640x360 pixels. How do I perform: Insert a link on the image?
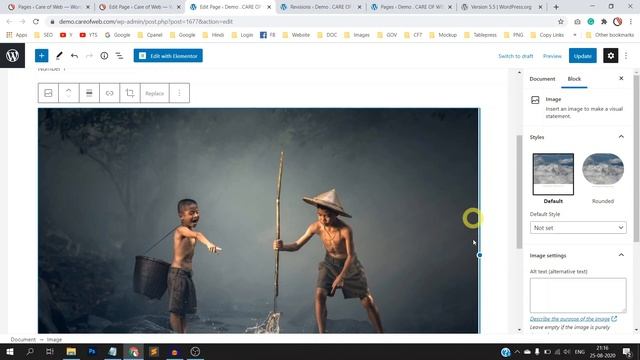[x=109, y=93]
